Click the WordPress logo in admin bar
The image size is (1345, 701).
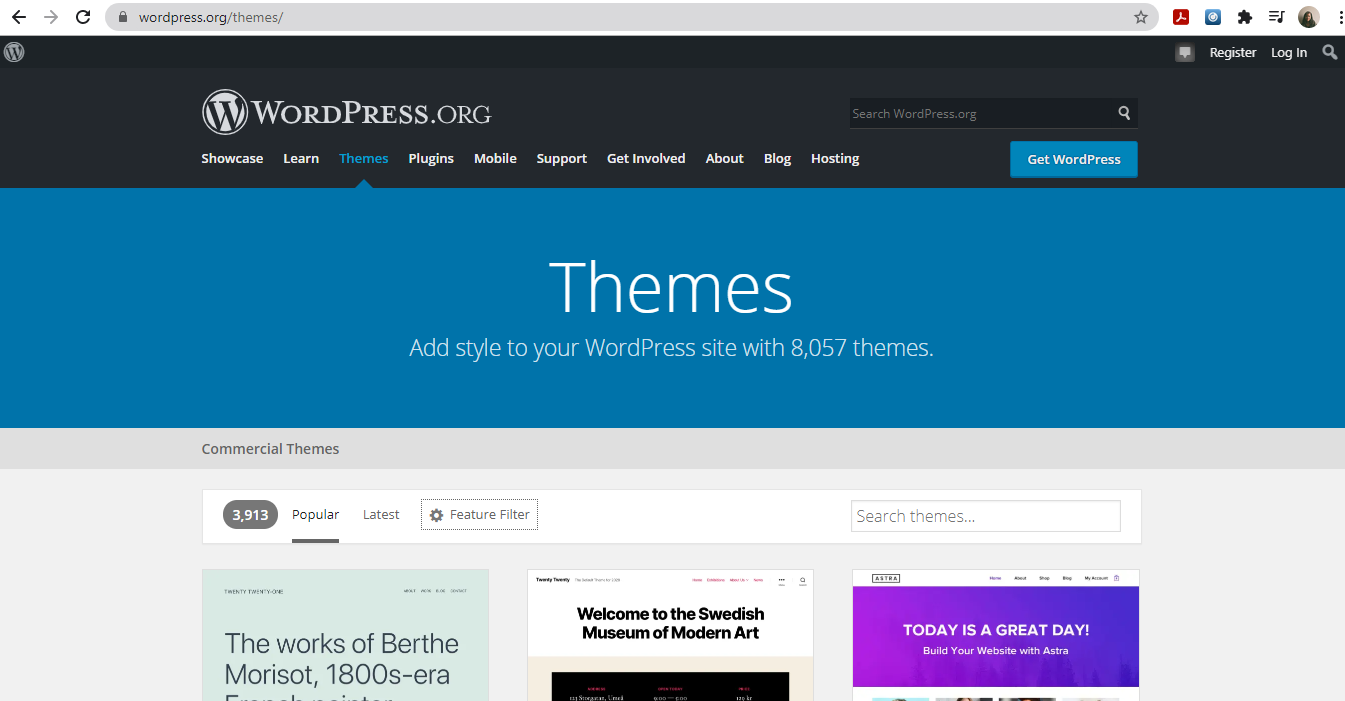tap(14, 52)
